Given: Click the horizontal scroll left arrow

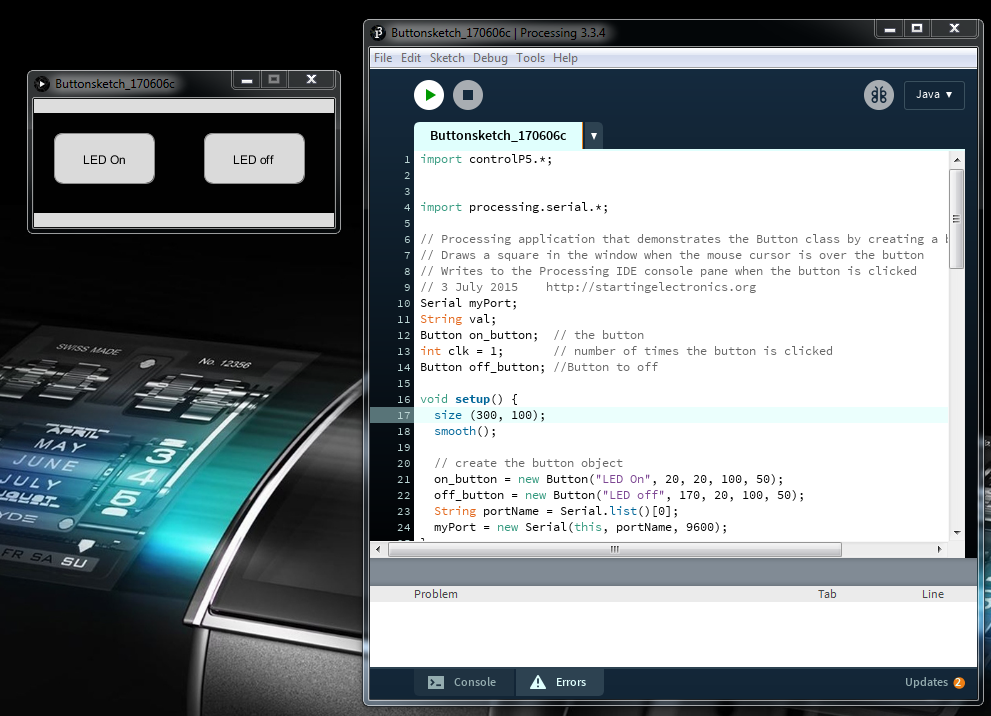Looking at the screenshot, I should [378, 550].
